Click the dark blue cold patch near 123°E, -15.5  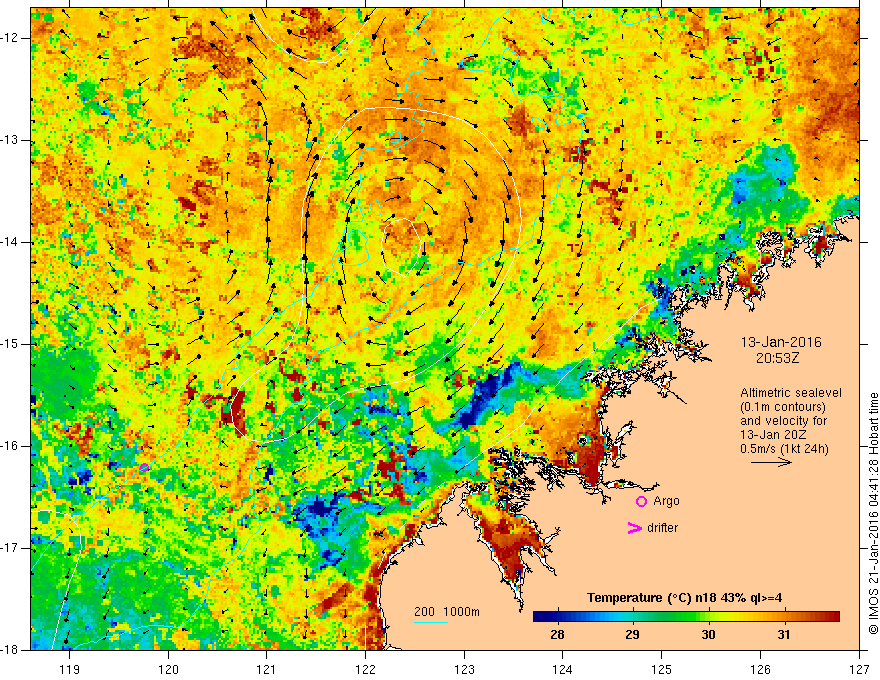click(488, 396)
